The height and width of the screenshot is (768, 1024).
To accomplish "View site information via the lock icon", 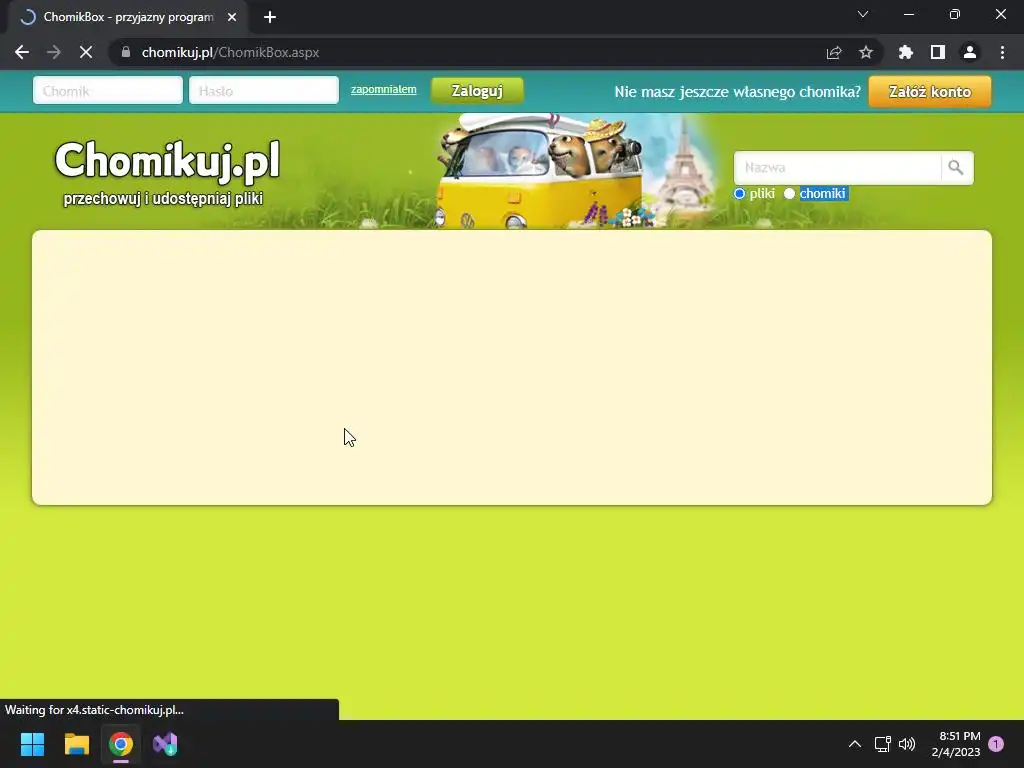I will (126, 52).
